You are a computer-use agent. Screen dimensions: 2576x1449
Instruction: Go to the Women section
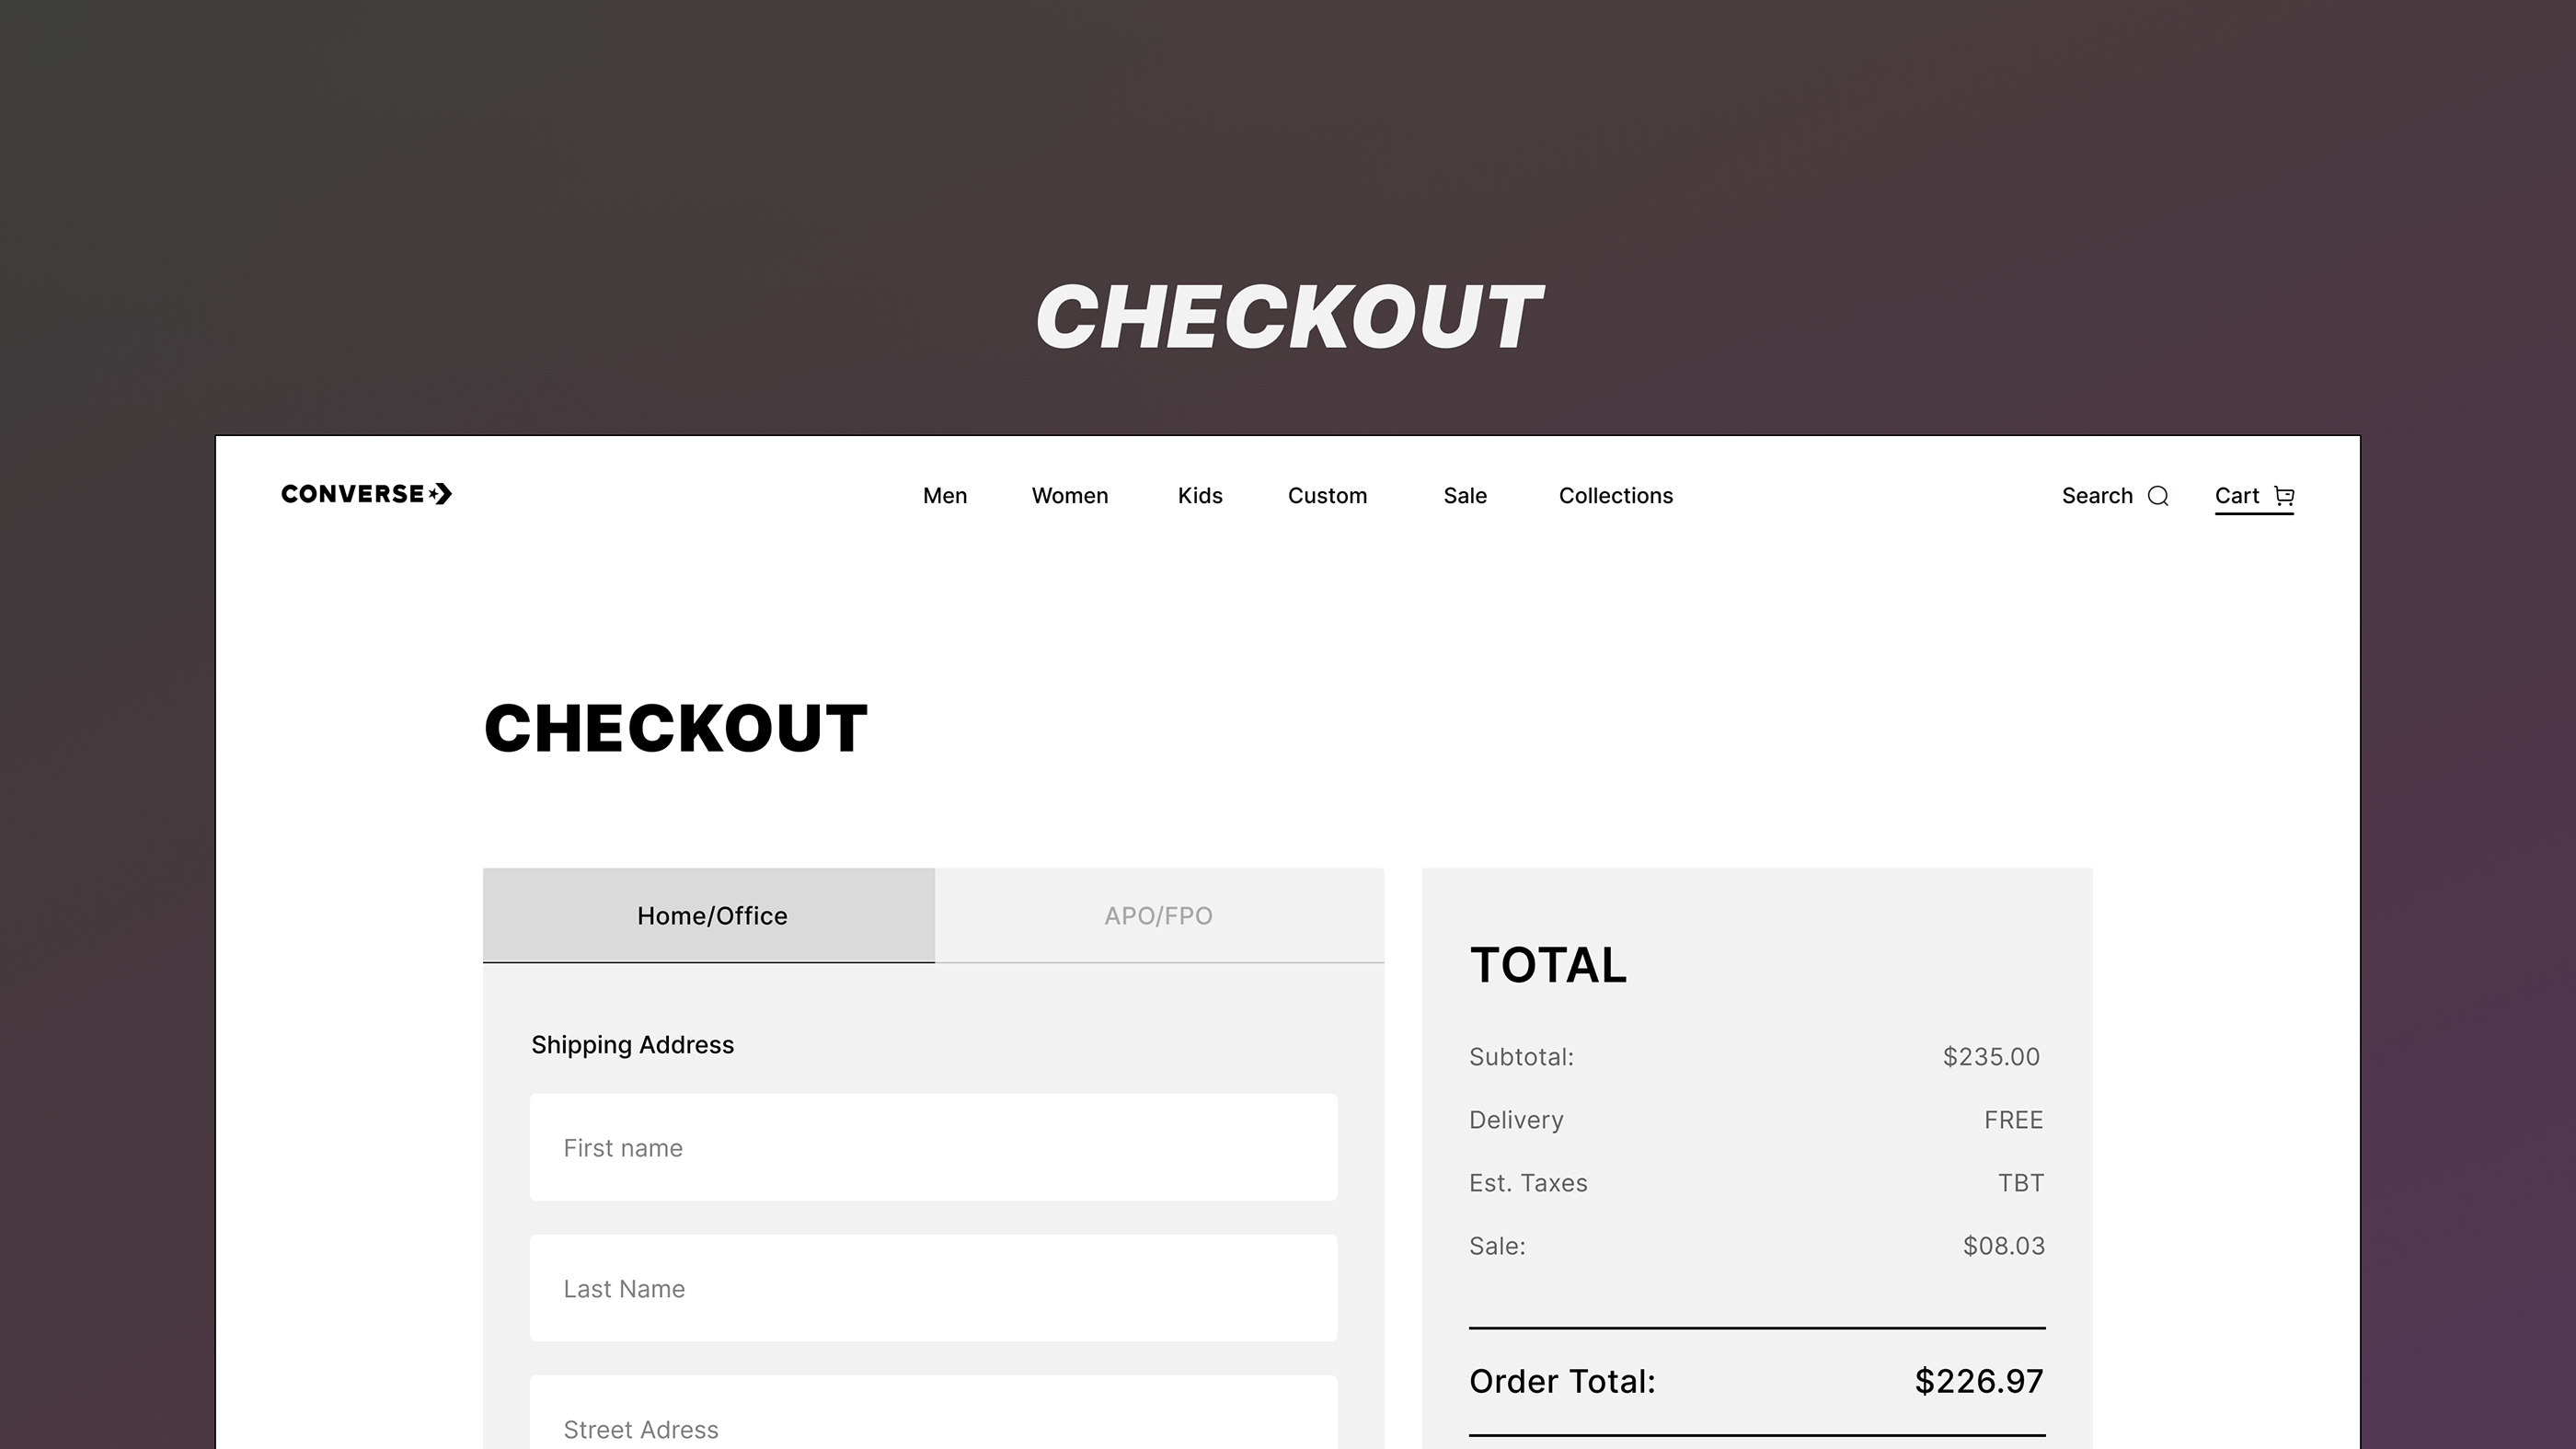[x=1069, y=496]
